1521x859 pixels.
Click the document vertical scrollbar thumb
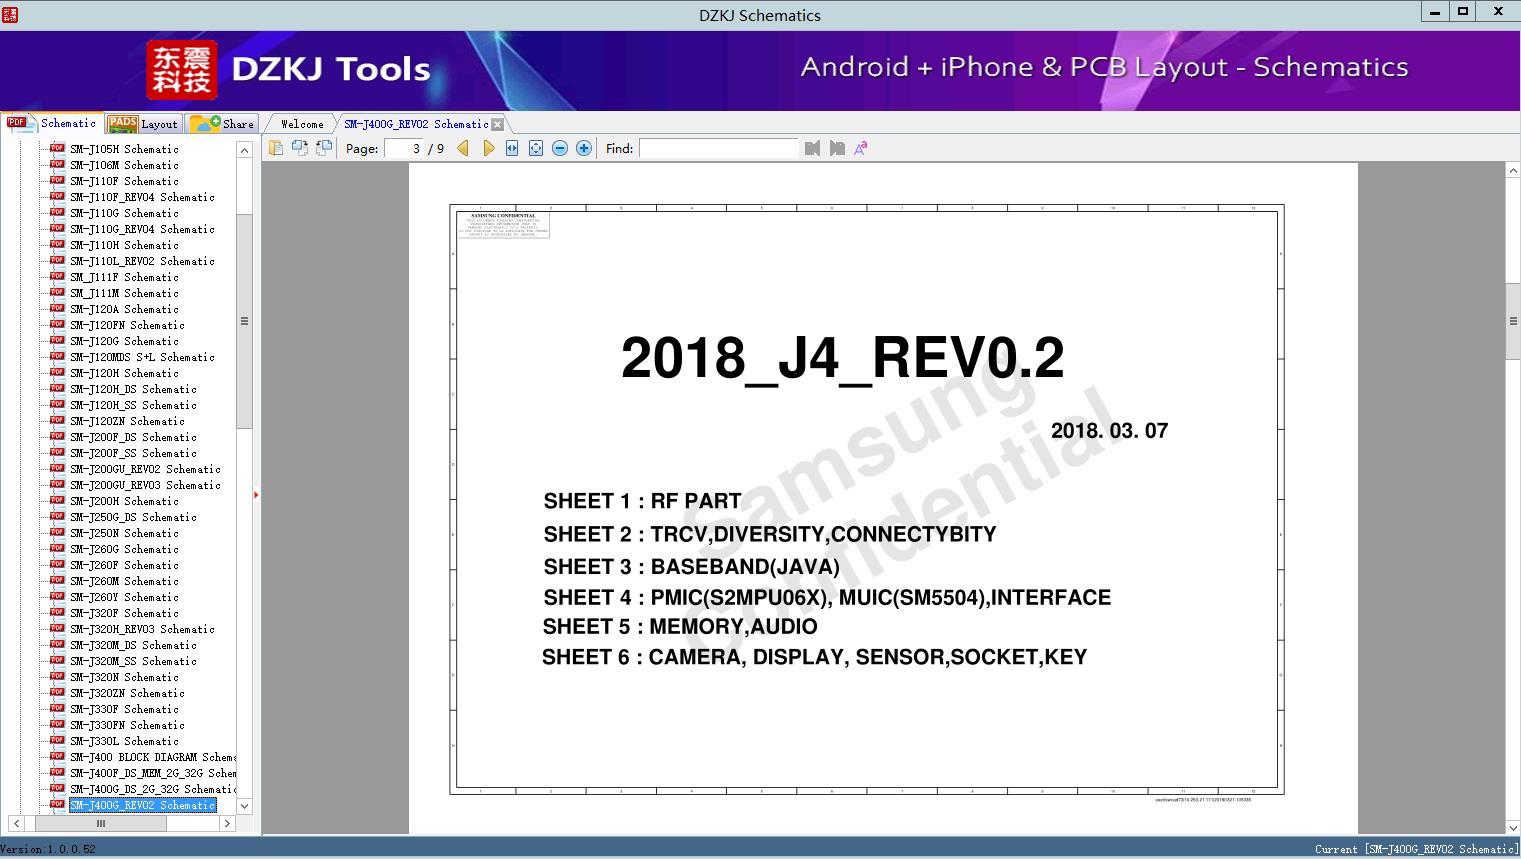1513,321
